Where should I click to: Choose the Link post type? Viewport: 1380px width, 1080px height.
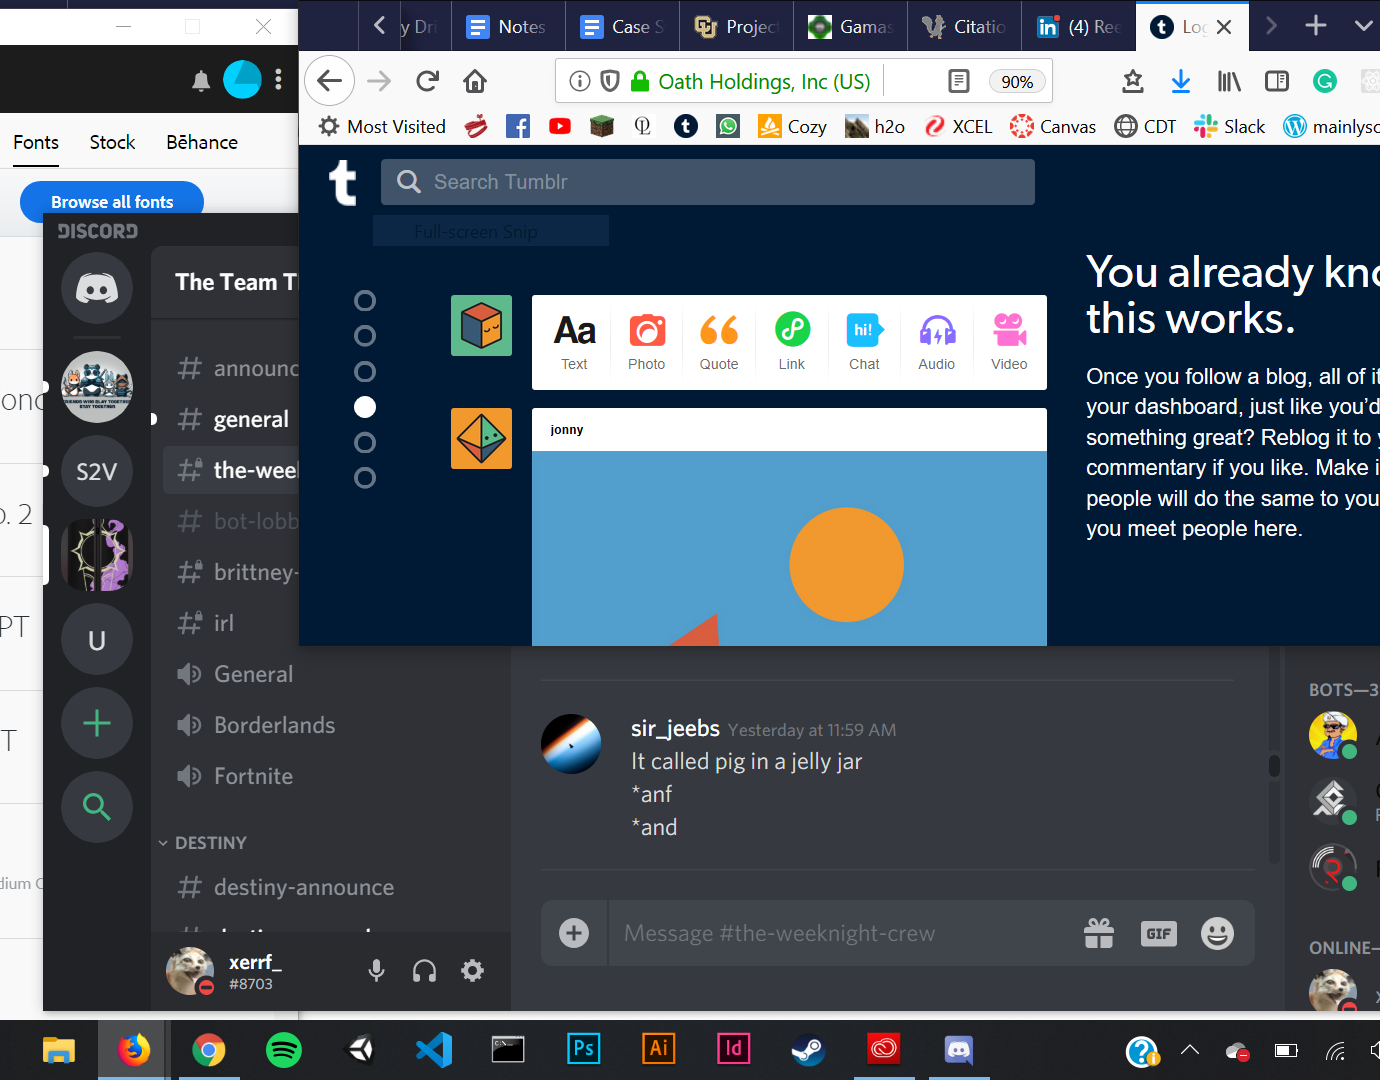point(792,342)
